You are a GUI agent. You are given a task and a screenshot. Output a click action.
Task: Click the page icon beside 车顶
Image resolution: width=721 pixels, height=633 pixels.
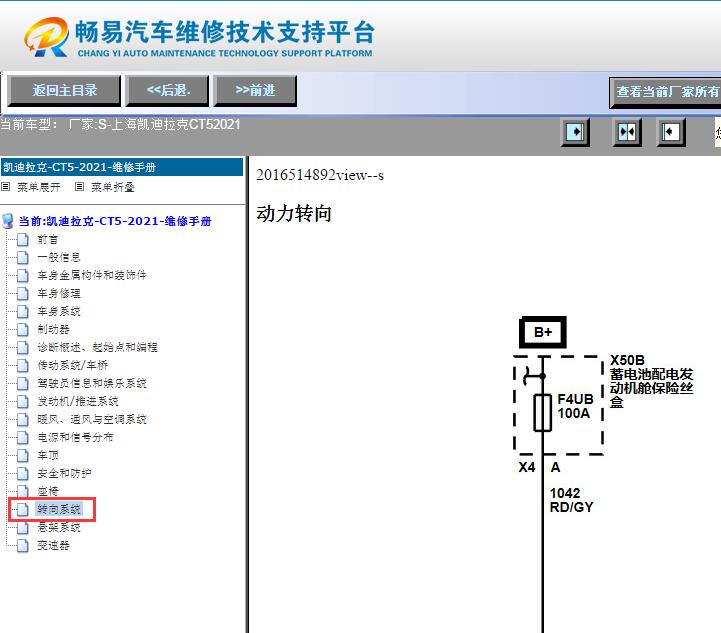click(x=23, y=455)
